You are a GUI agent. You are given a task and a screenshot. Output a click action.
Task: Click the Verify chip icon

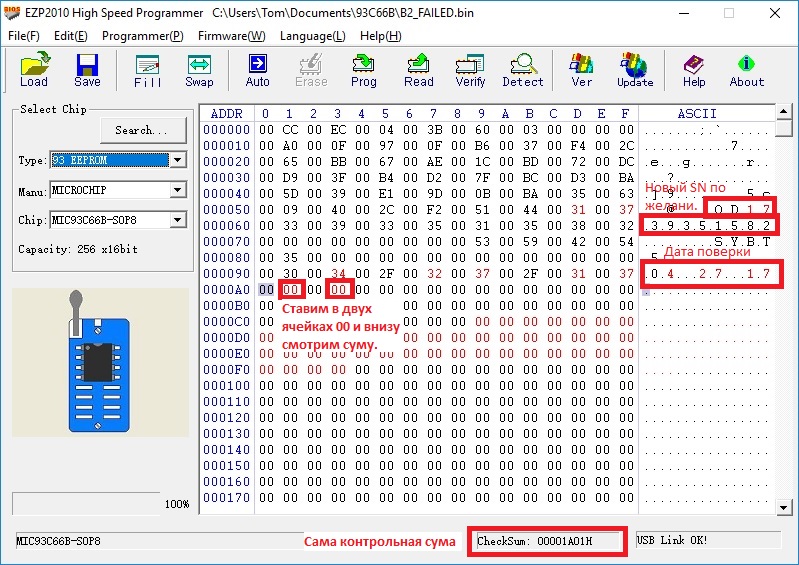click(470, 70)
